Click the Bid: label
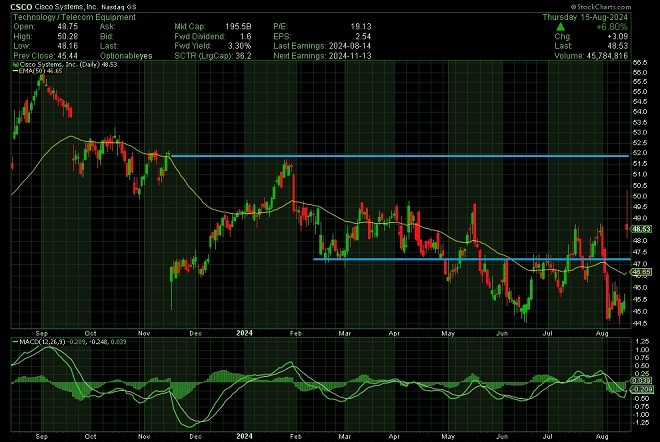The width and height of the screenshot is (660, 442). (x=106, y=36)
